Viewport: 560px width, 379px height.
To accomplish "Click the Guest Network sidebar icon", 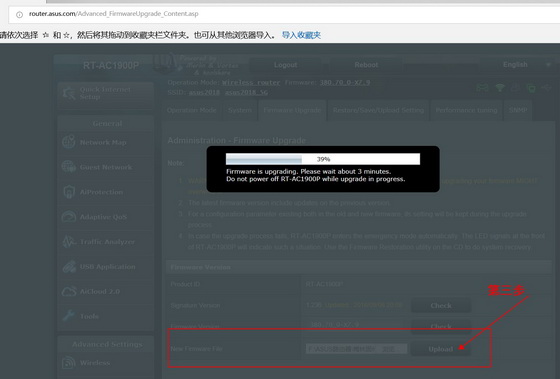I will pos(69,166).
